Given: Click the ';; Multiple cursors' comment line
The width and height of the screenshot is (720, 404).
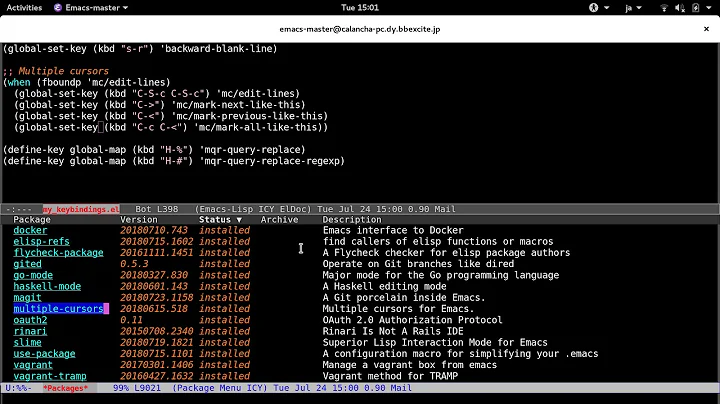Looking at the screenshot, I should [56, 71].
